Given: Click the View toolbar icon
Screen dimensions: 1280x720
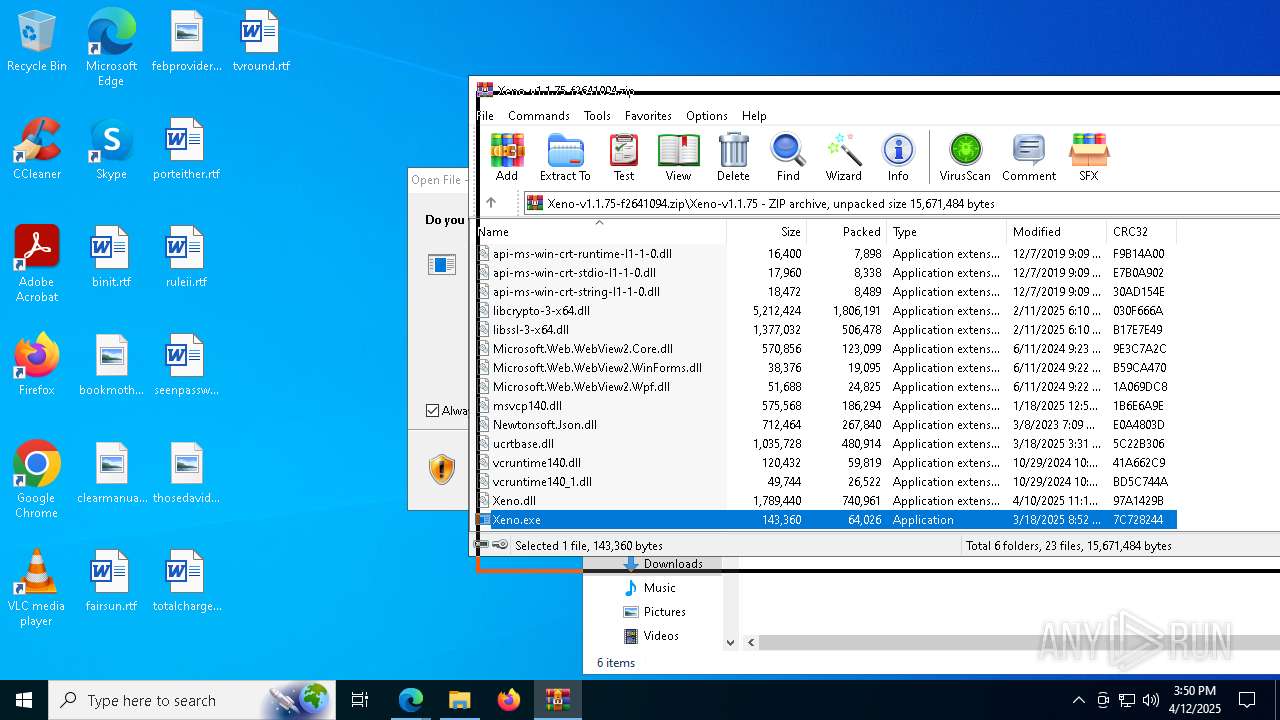Looking at the screenshot, I should 678,158.
